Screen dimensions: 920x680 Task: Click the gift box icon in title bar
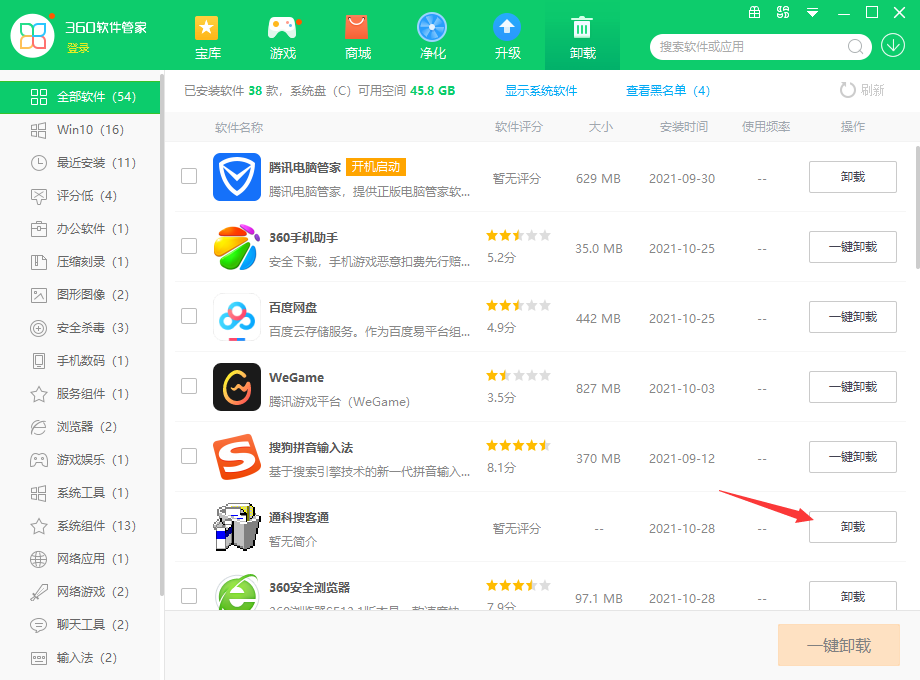click(x=755, y=12)
